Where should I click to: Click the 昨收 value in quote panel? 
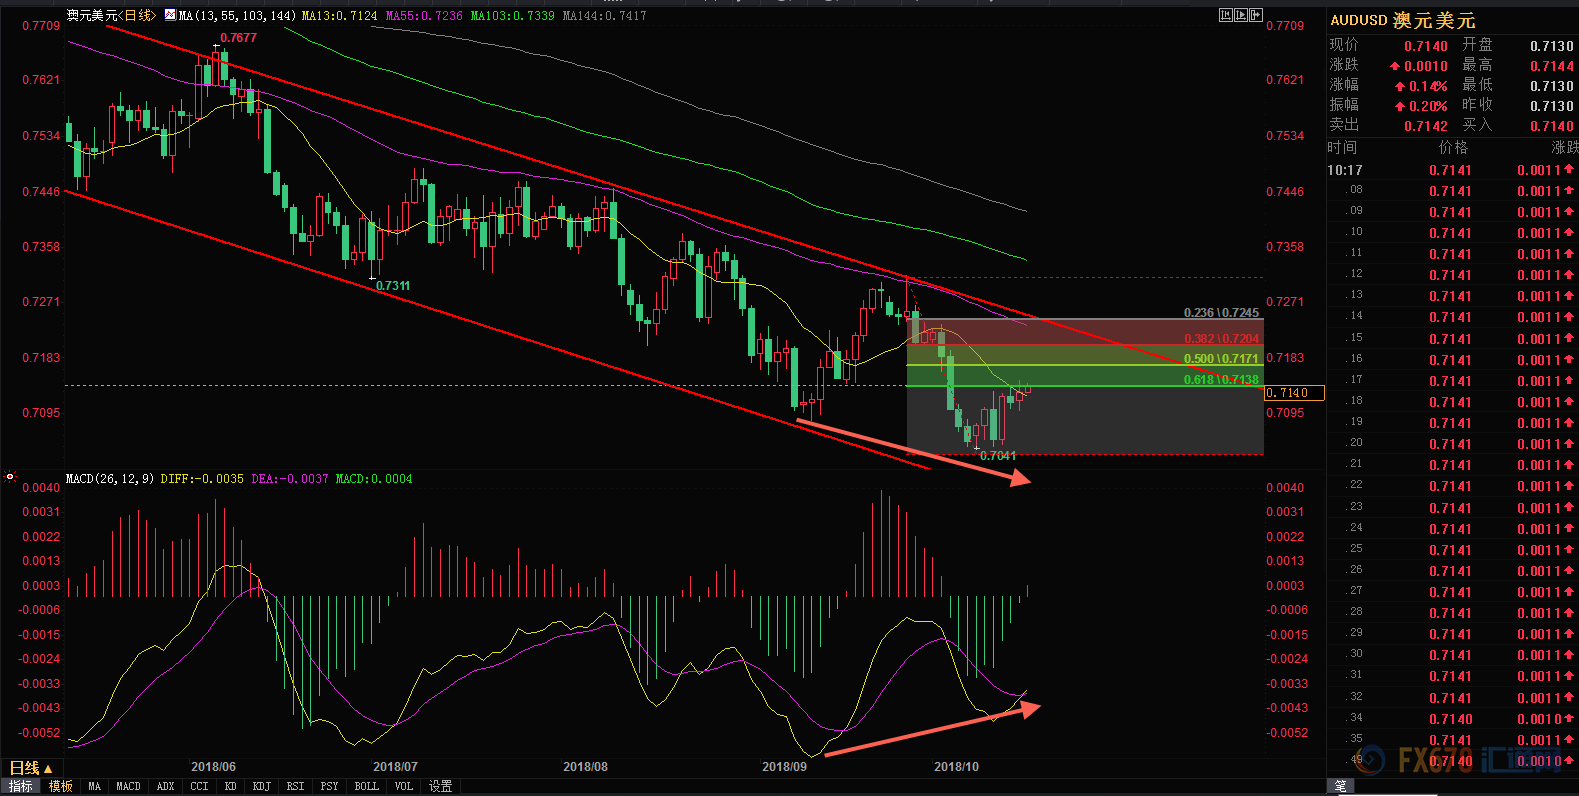point(1552,106)
